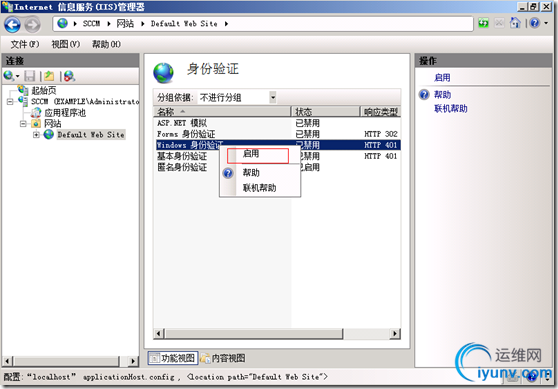Switch to 功能视图 tab
The width and height of the screenshot is (558, 389).
tap(173, 358)
